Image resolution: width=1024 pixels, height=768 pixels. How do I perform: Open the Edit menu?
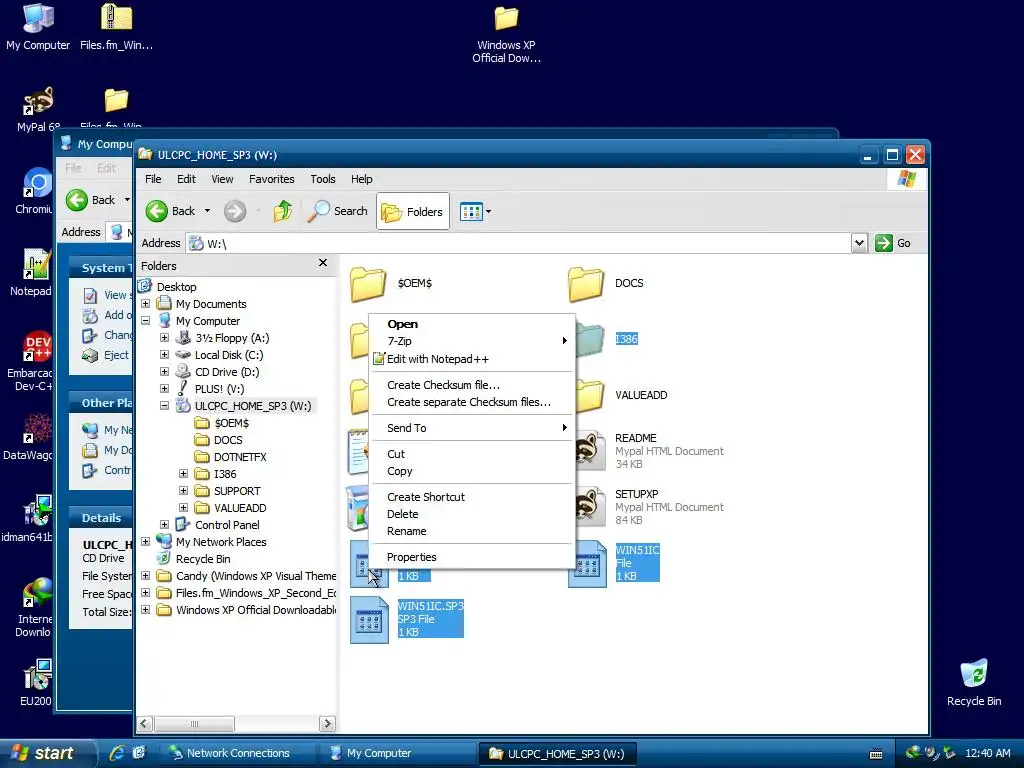[186, 179]
